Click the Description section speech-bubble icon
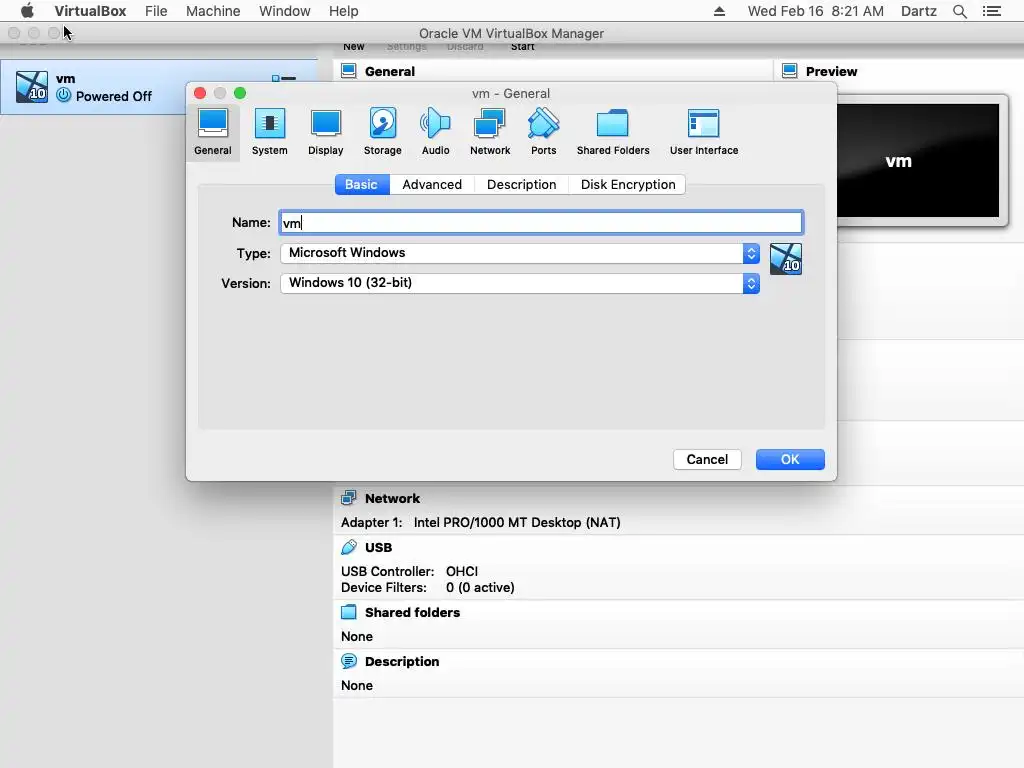1024x768 pixels. [349, 661]
